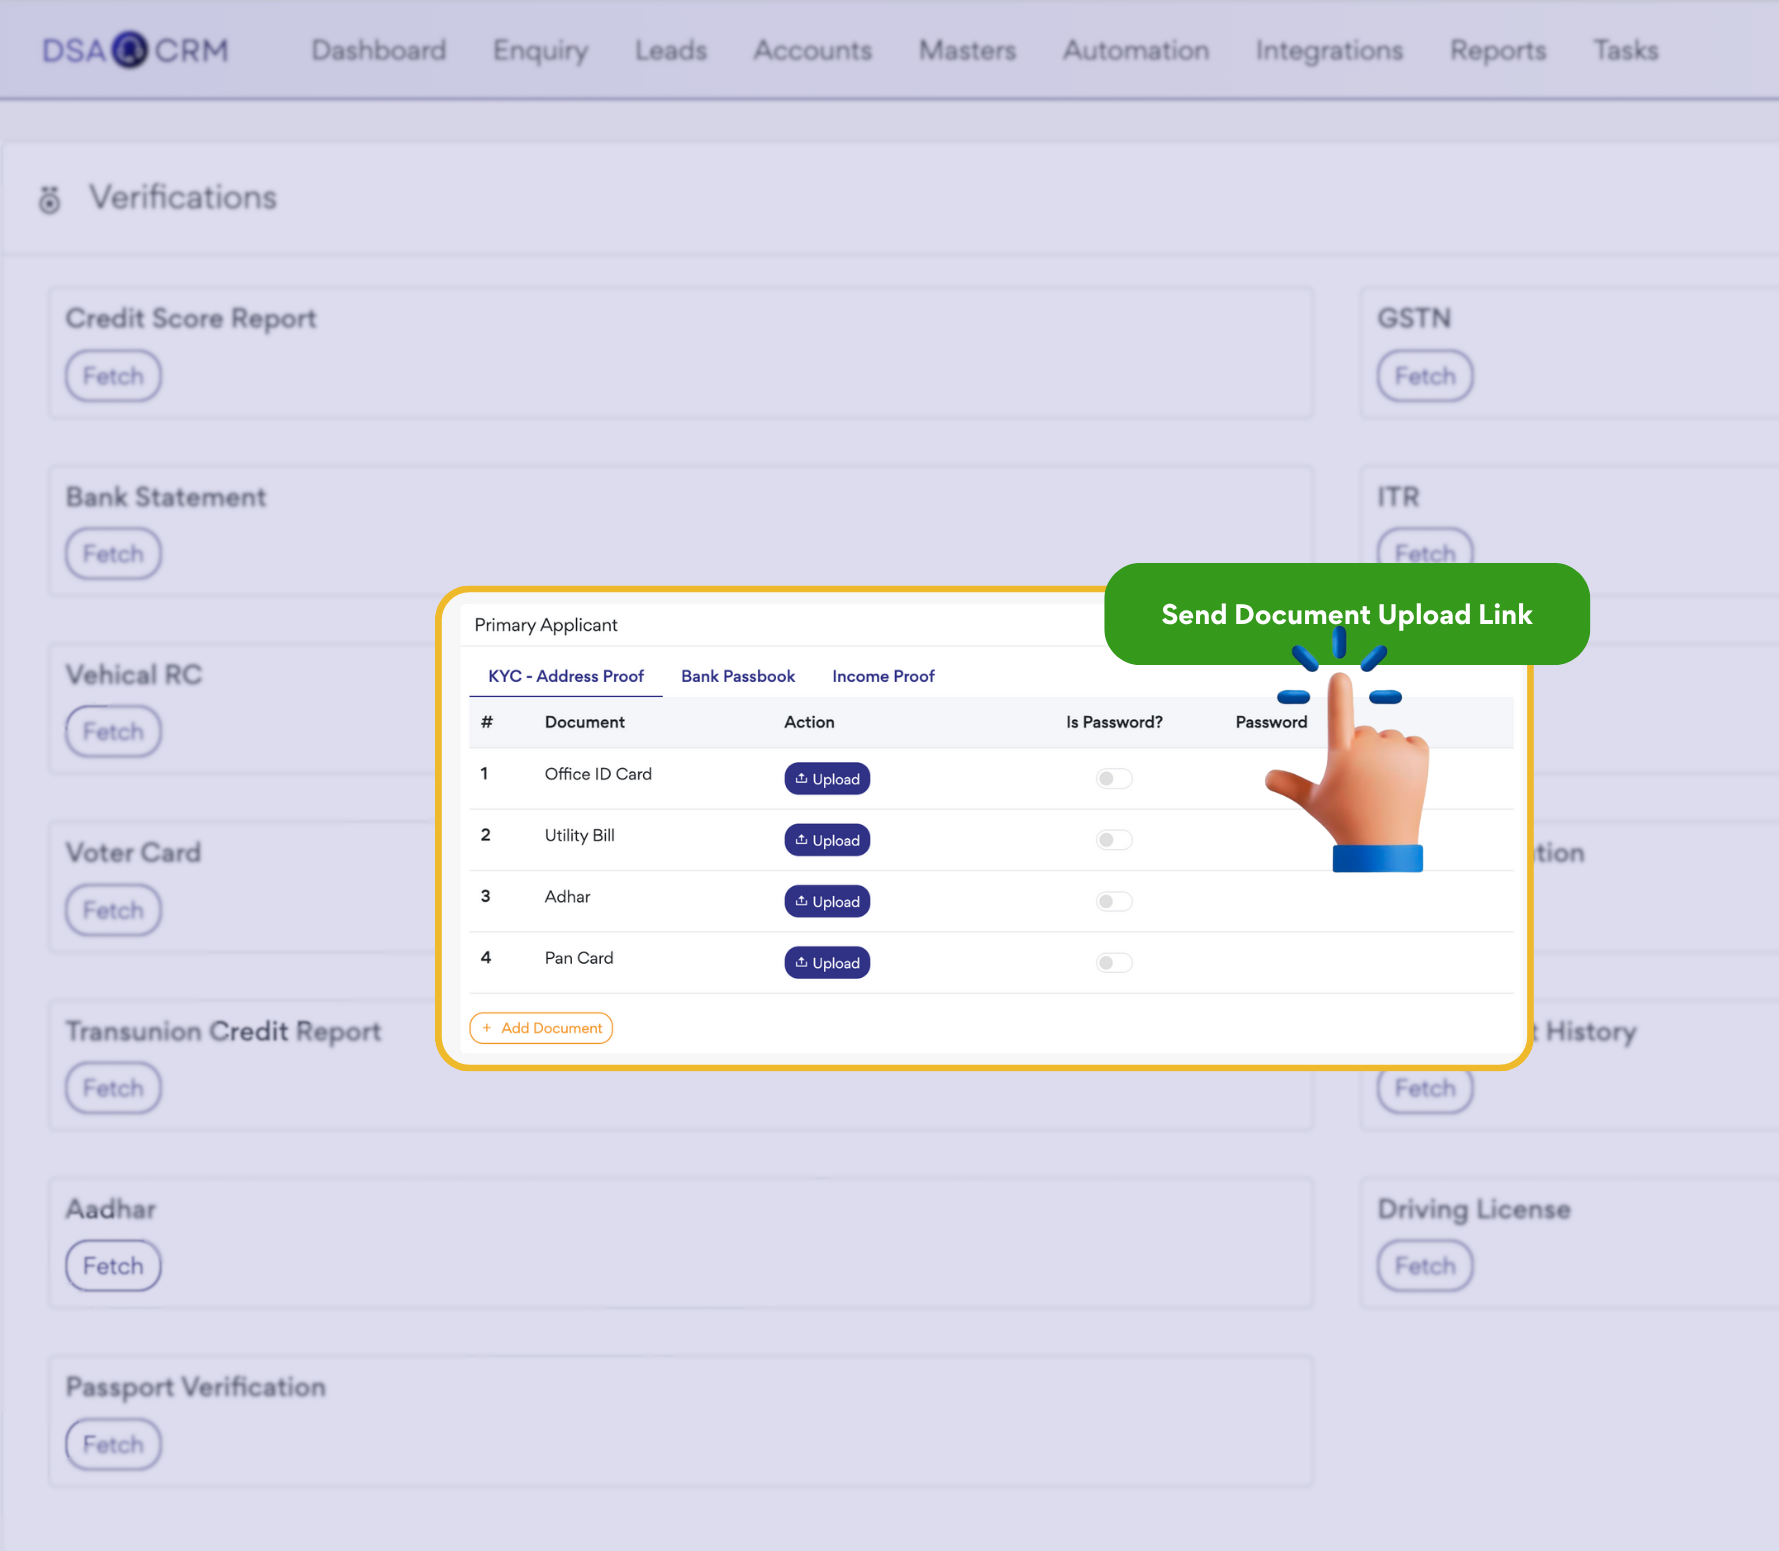
Task: Switch to the Bank Passbook tab
Action: pyautogui.click(x=737, y=677)
